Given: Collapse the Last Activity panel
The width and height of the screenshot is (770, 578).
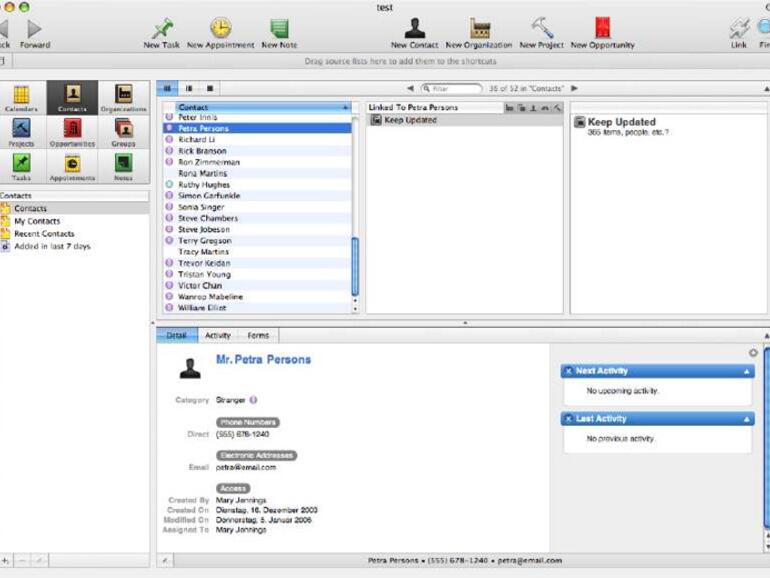Looking at the screenshot, I should [747, 419].
